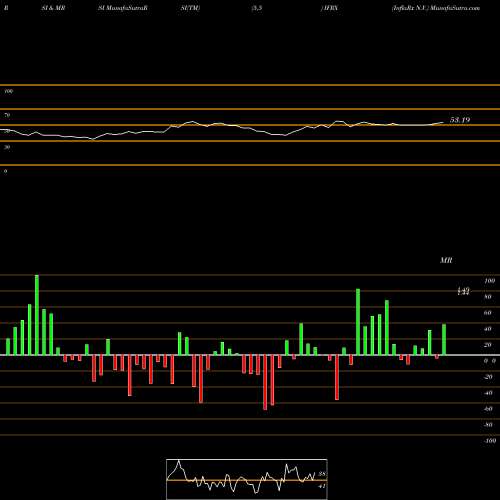Click the "-40" label on MR axis
Image resolution: width=500 pixels, height=500 pixels.
click(x=488, y=393)
